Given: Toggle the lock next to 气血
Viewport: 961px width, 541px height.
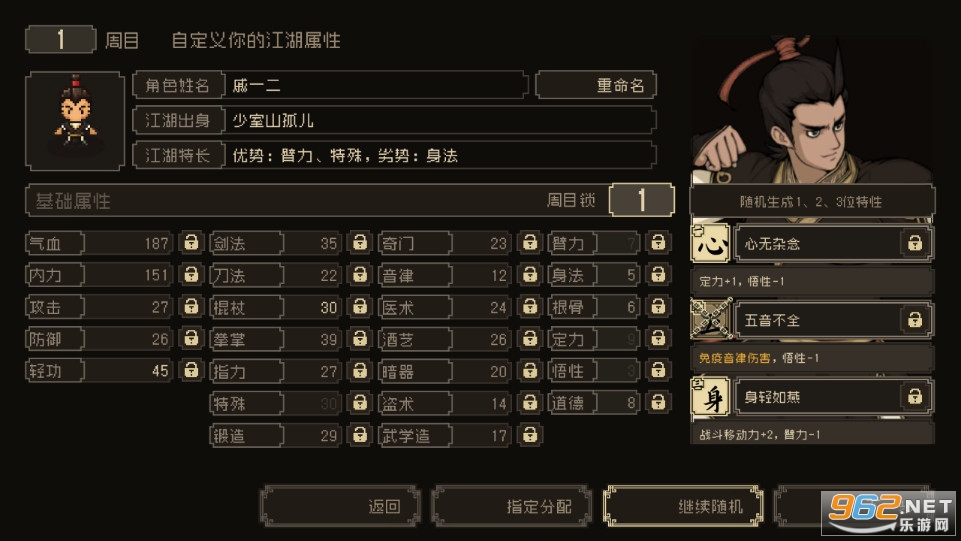Looking at the screenshot, I should pyautogui.click(x=191, y=243).
